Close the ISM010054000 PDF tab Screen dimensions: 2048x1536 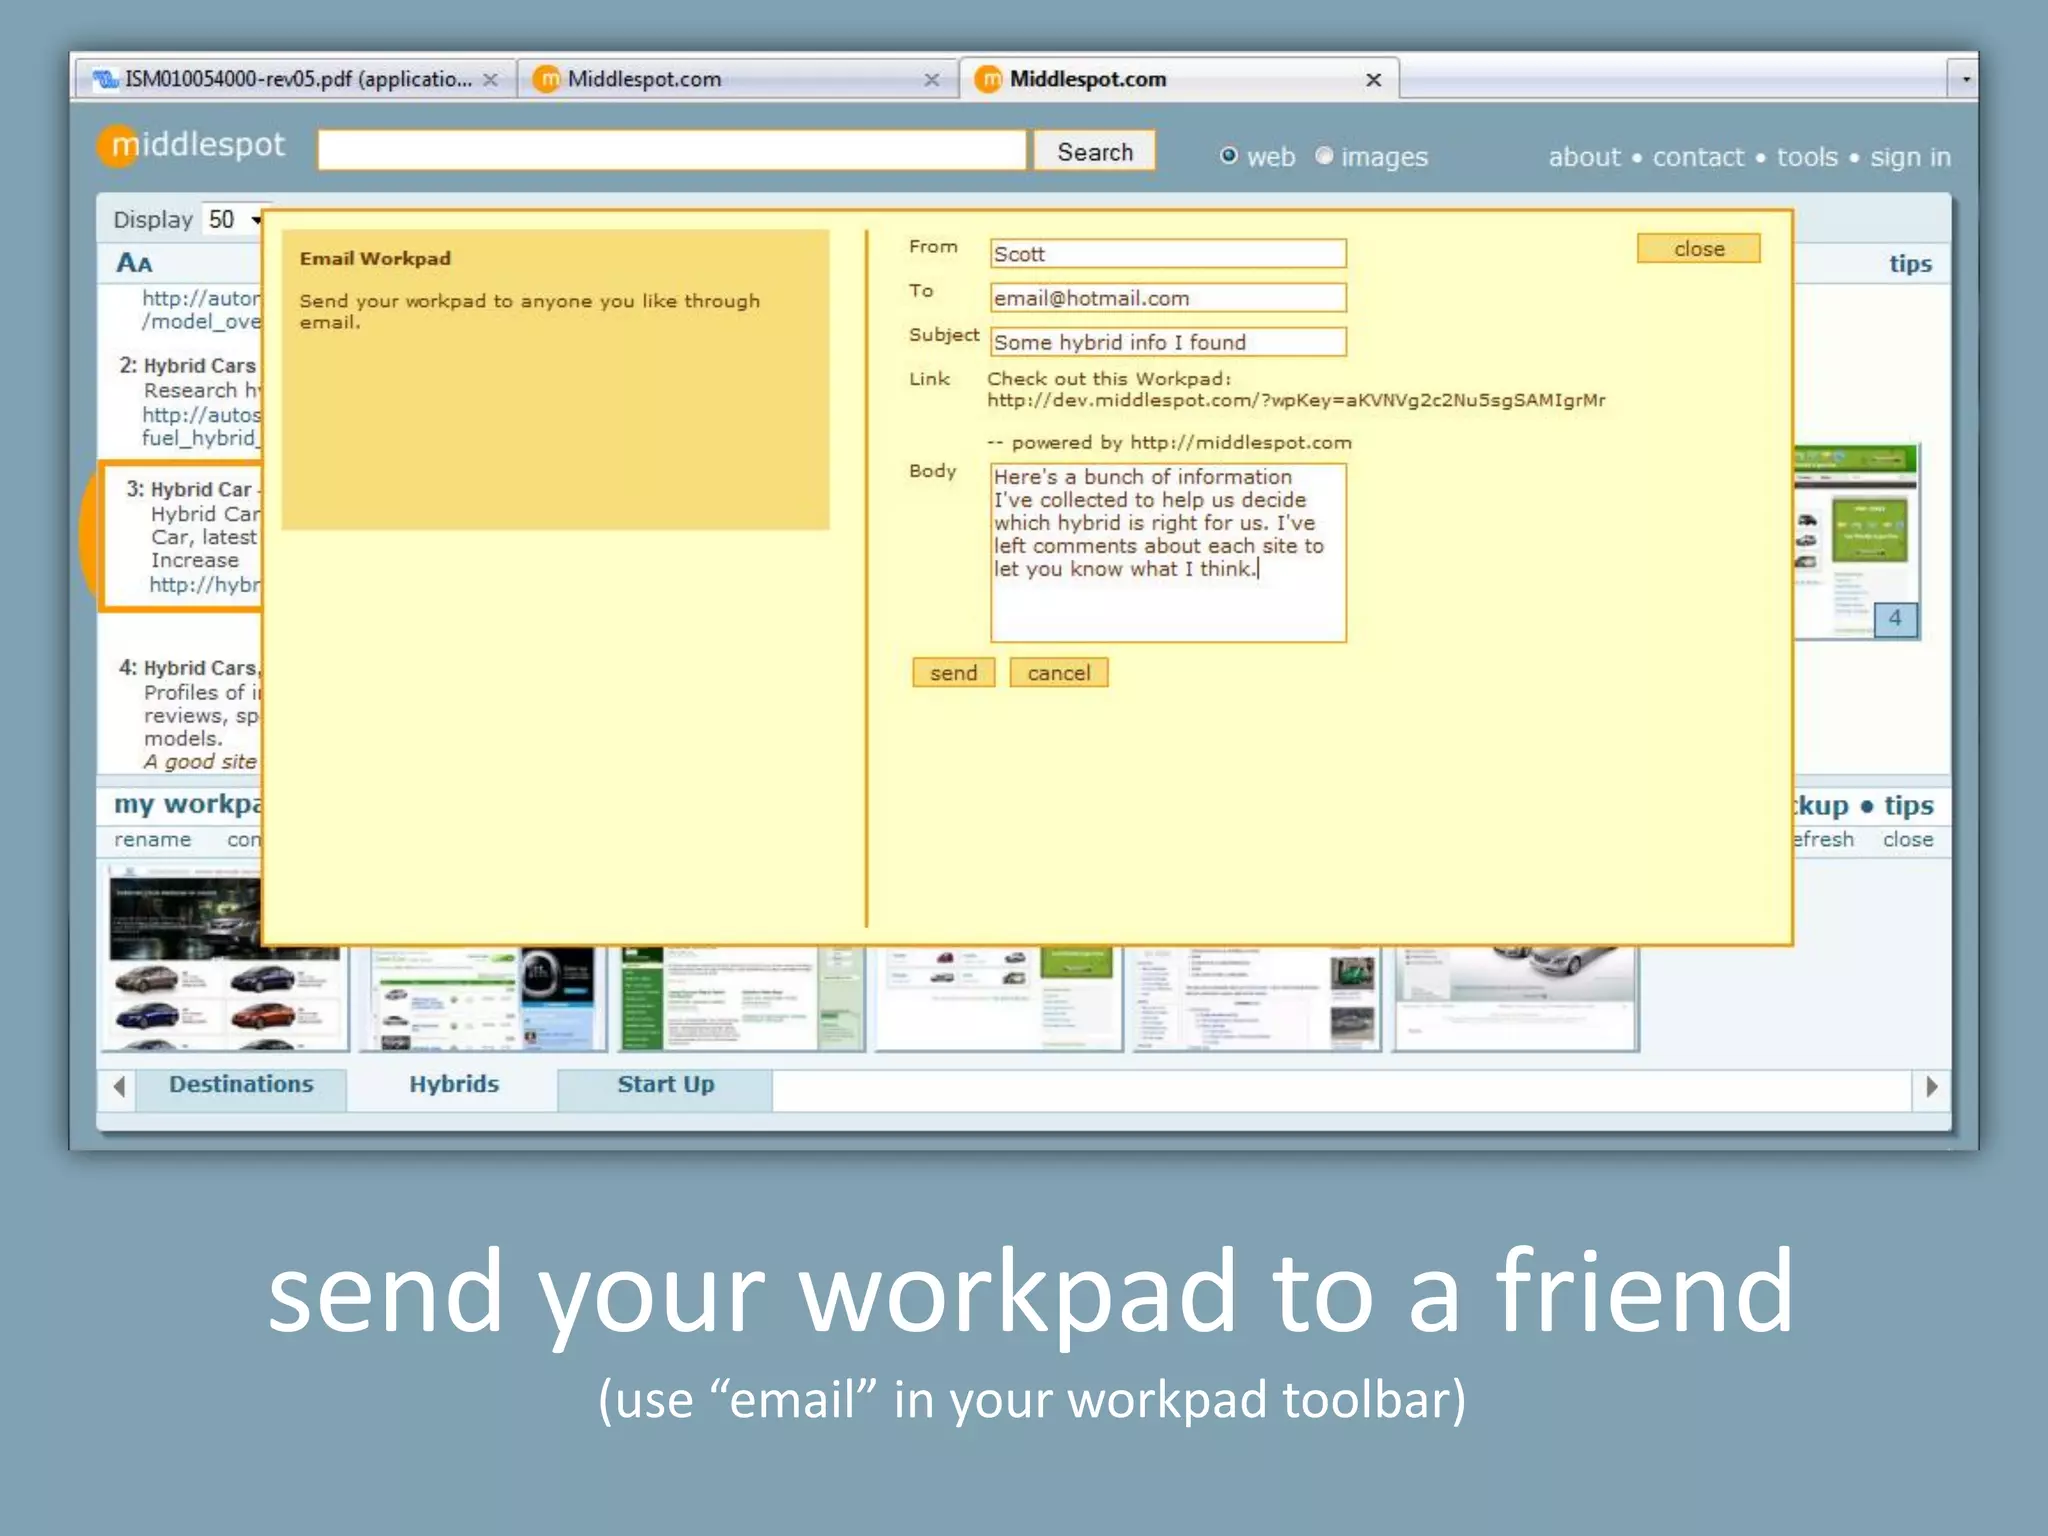(x=490, y=80)
